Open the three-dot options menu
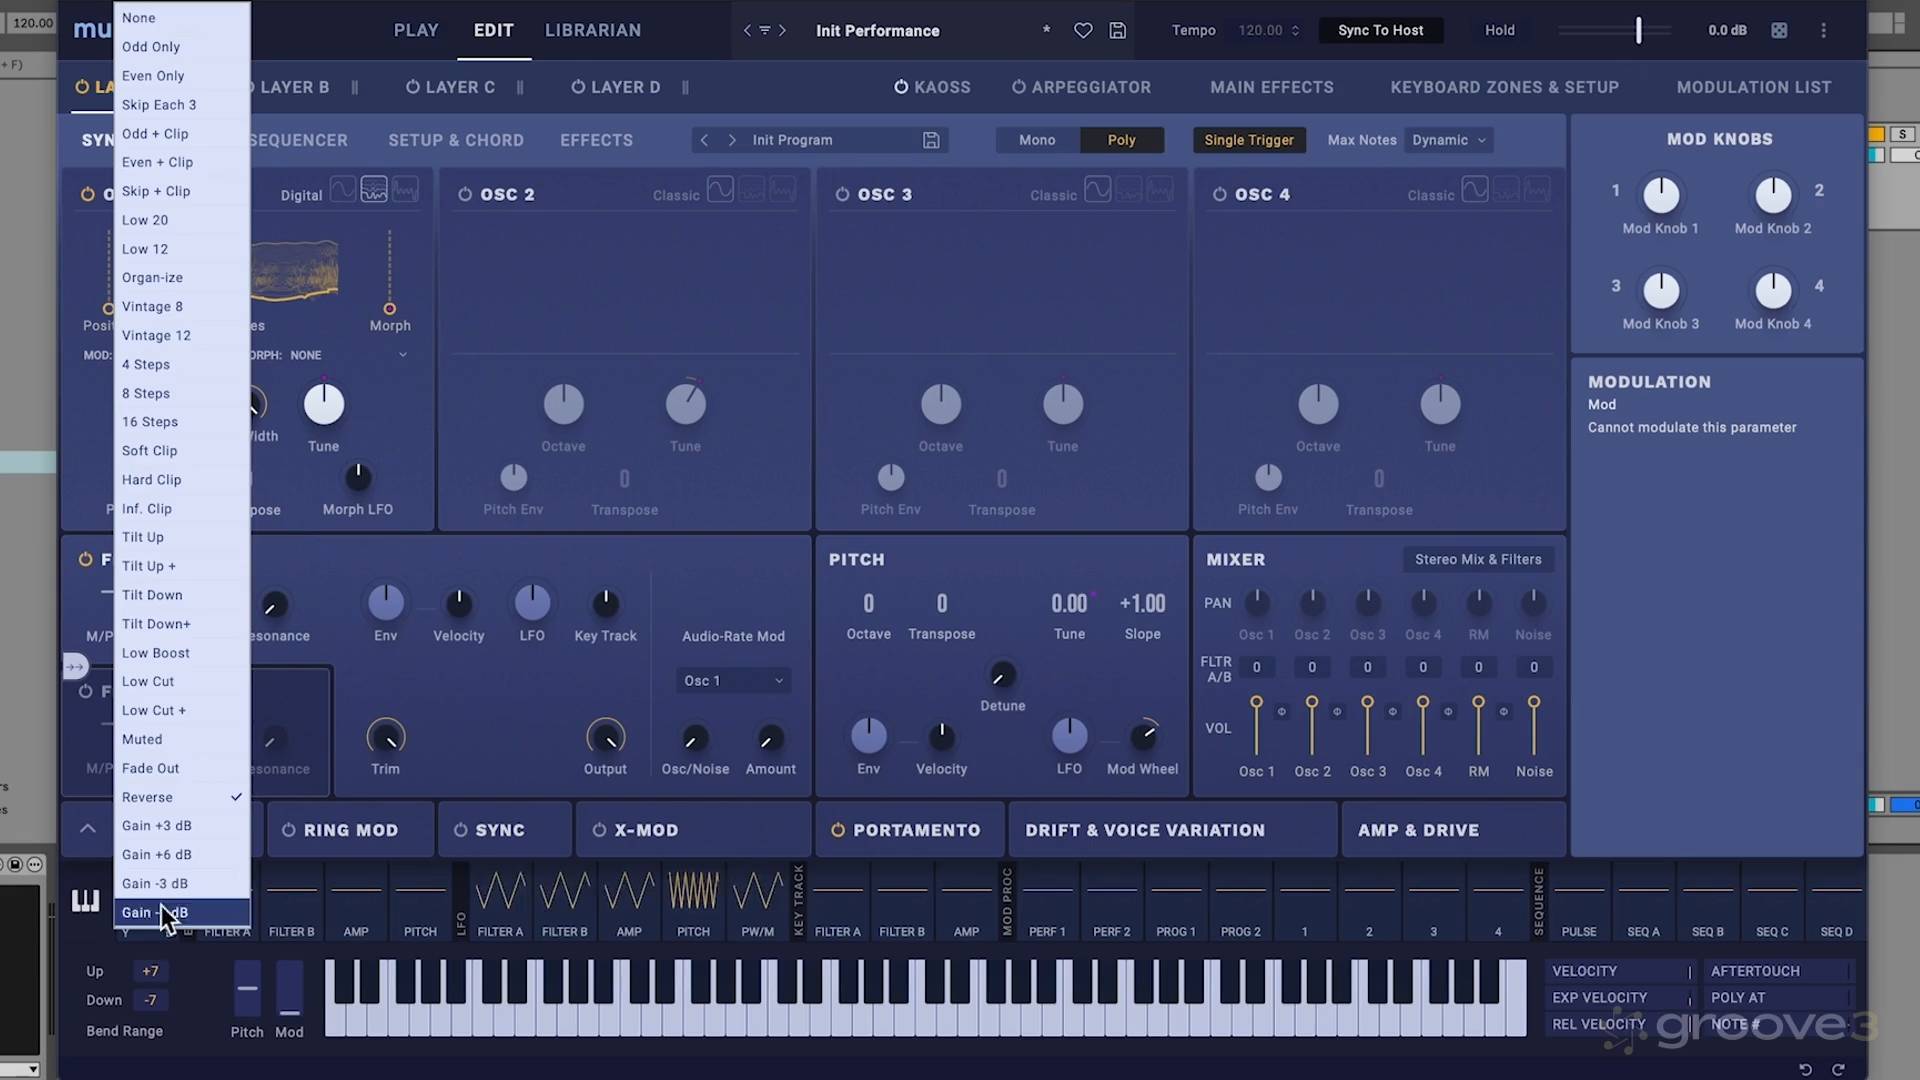Screen dimensions: 1920x1080 tap(1823, 31)
